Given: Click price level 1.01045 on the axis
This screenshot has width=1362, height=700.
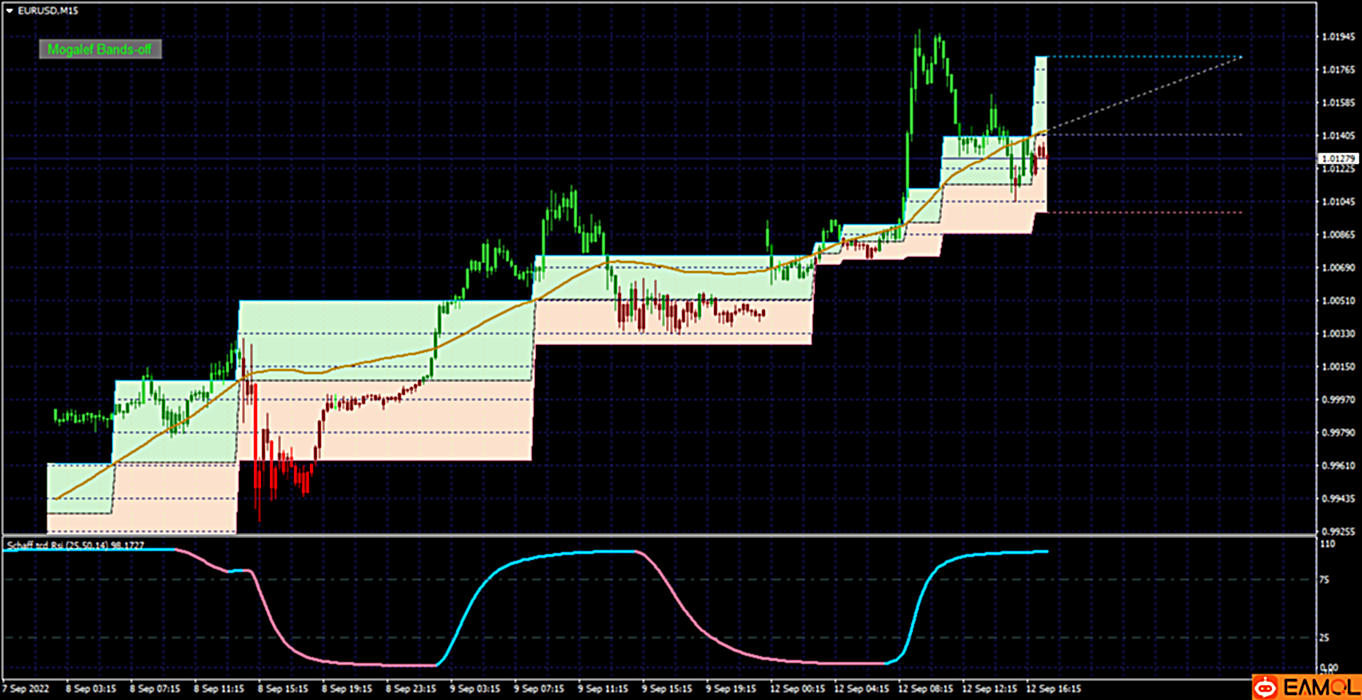Looking at the screenshot, I should click(x=1337, y=201).
